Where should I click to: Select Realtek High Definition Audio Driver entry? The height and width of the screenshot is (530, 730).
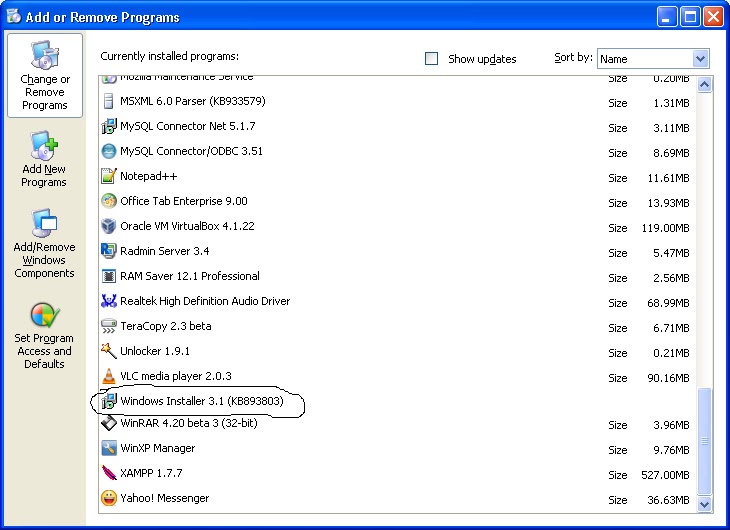pyautogui.click(x=396, y=301)
